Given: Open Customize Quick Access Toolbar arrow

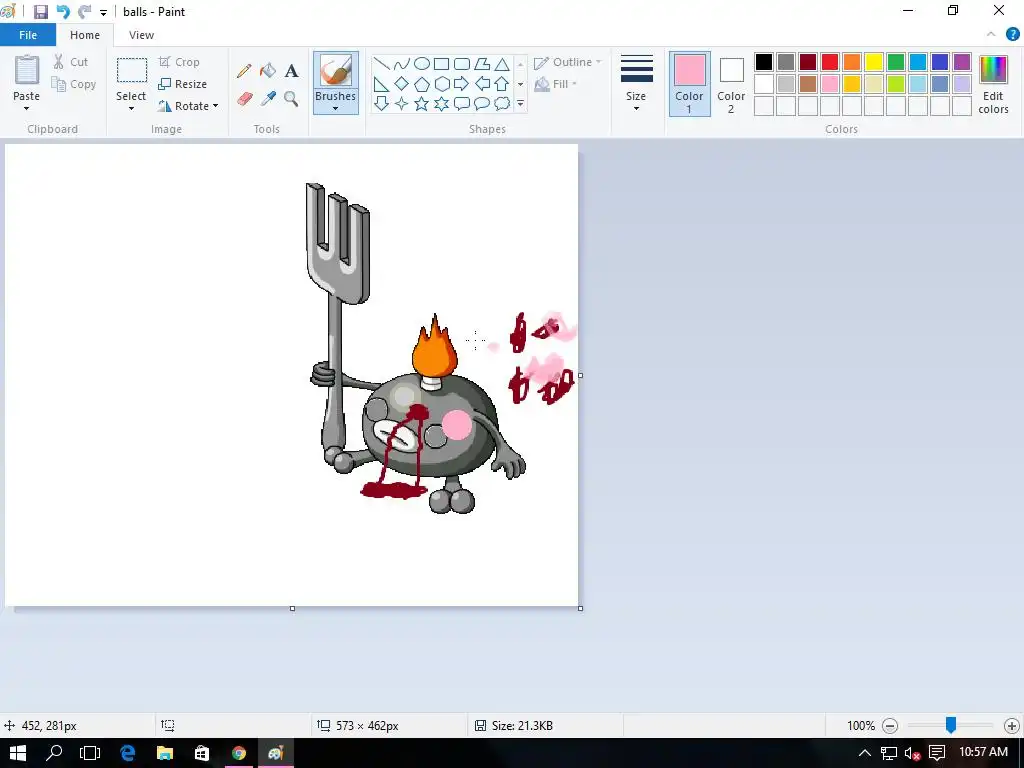Looking at the screenshot, I should tap(103, 12).
